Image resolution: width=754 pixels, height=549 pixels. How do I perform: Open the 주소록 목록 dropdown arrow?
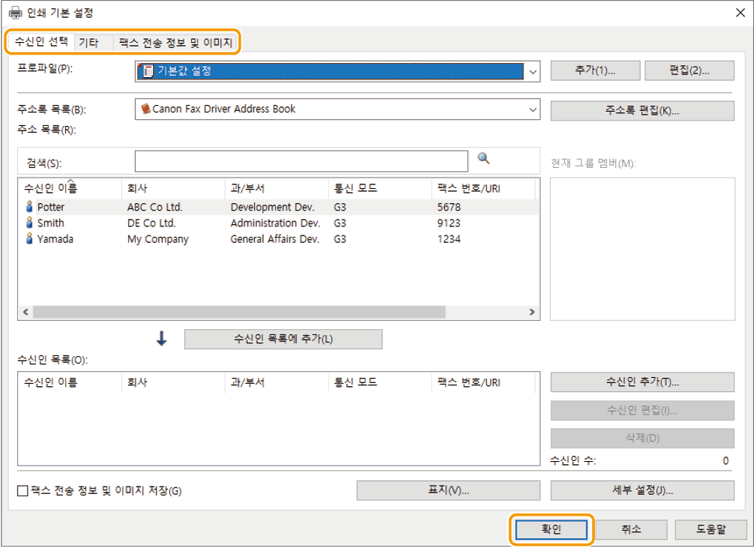(x=532, y=109)
